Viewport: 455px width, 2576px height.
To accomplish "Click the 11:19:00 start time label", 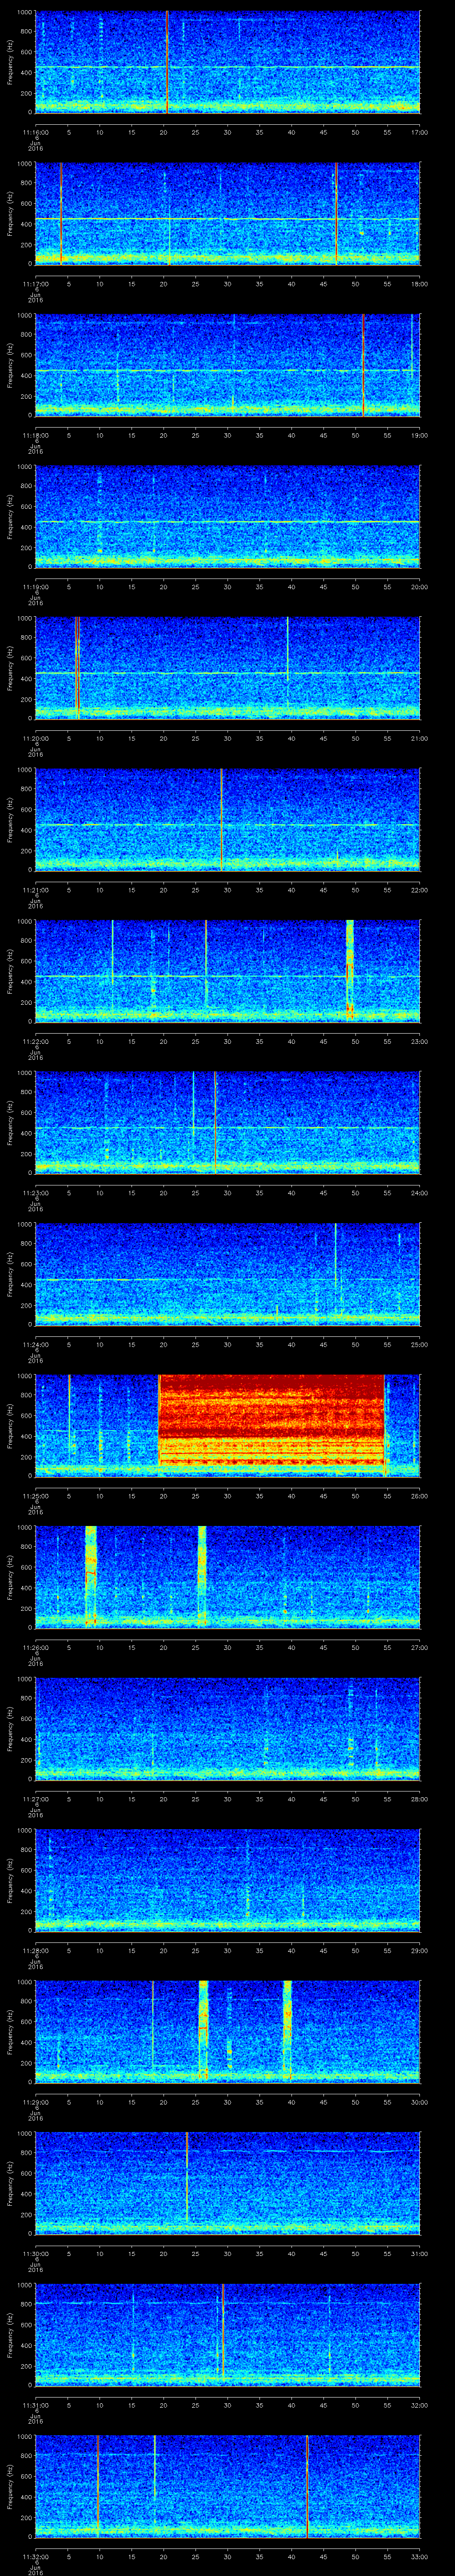I will 35,587.
